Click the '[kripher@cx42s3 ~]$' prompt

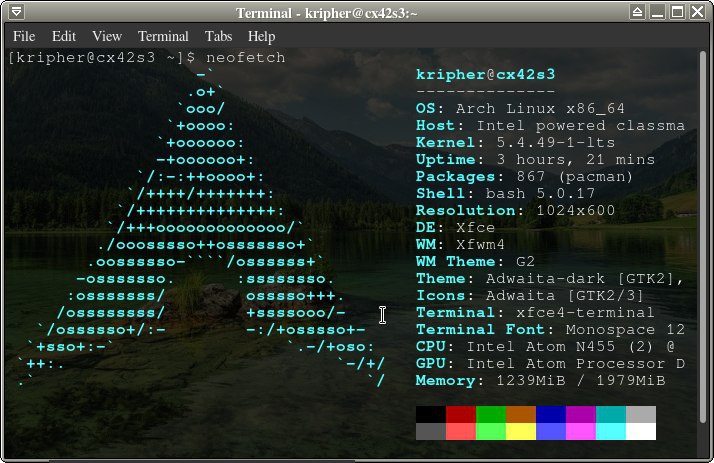[x=102, y=58]
